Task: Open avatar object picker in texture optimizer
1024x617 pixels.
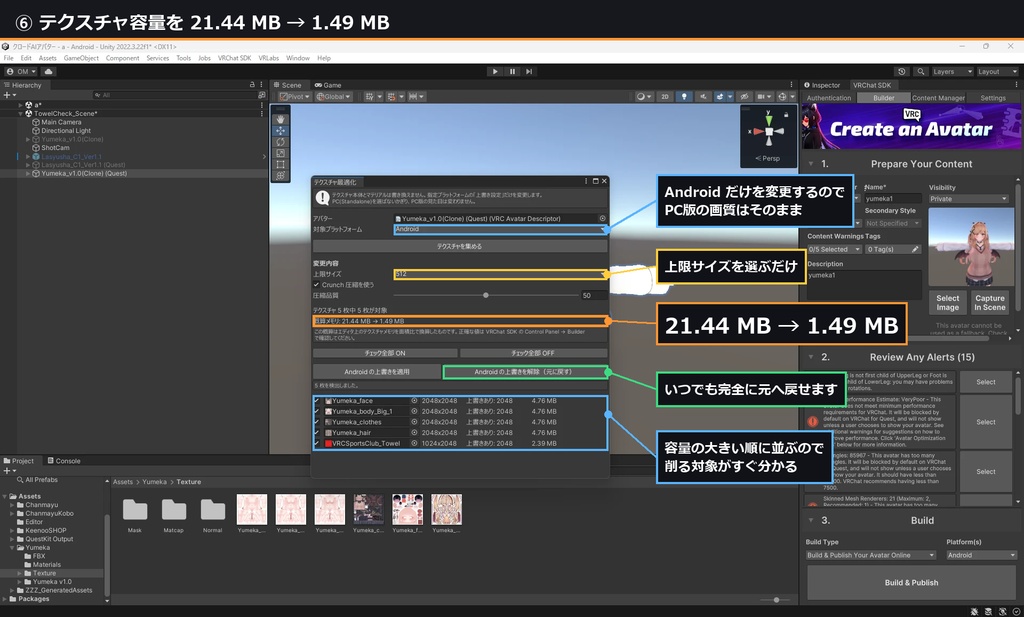Action: [602, 218]
